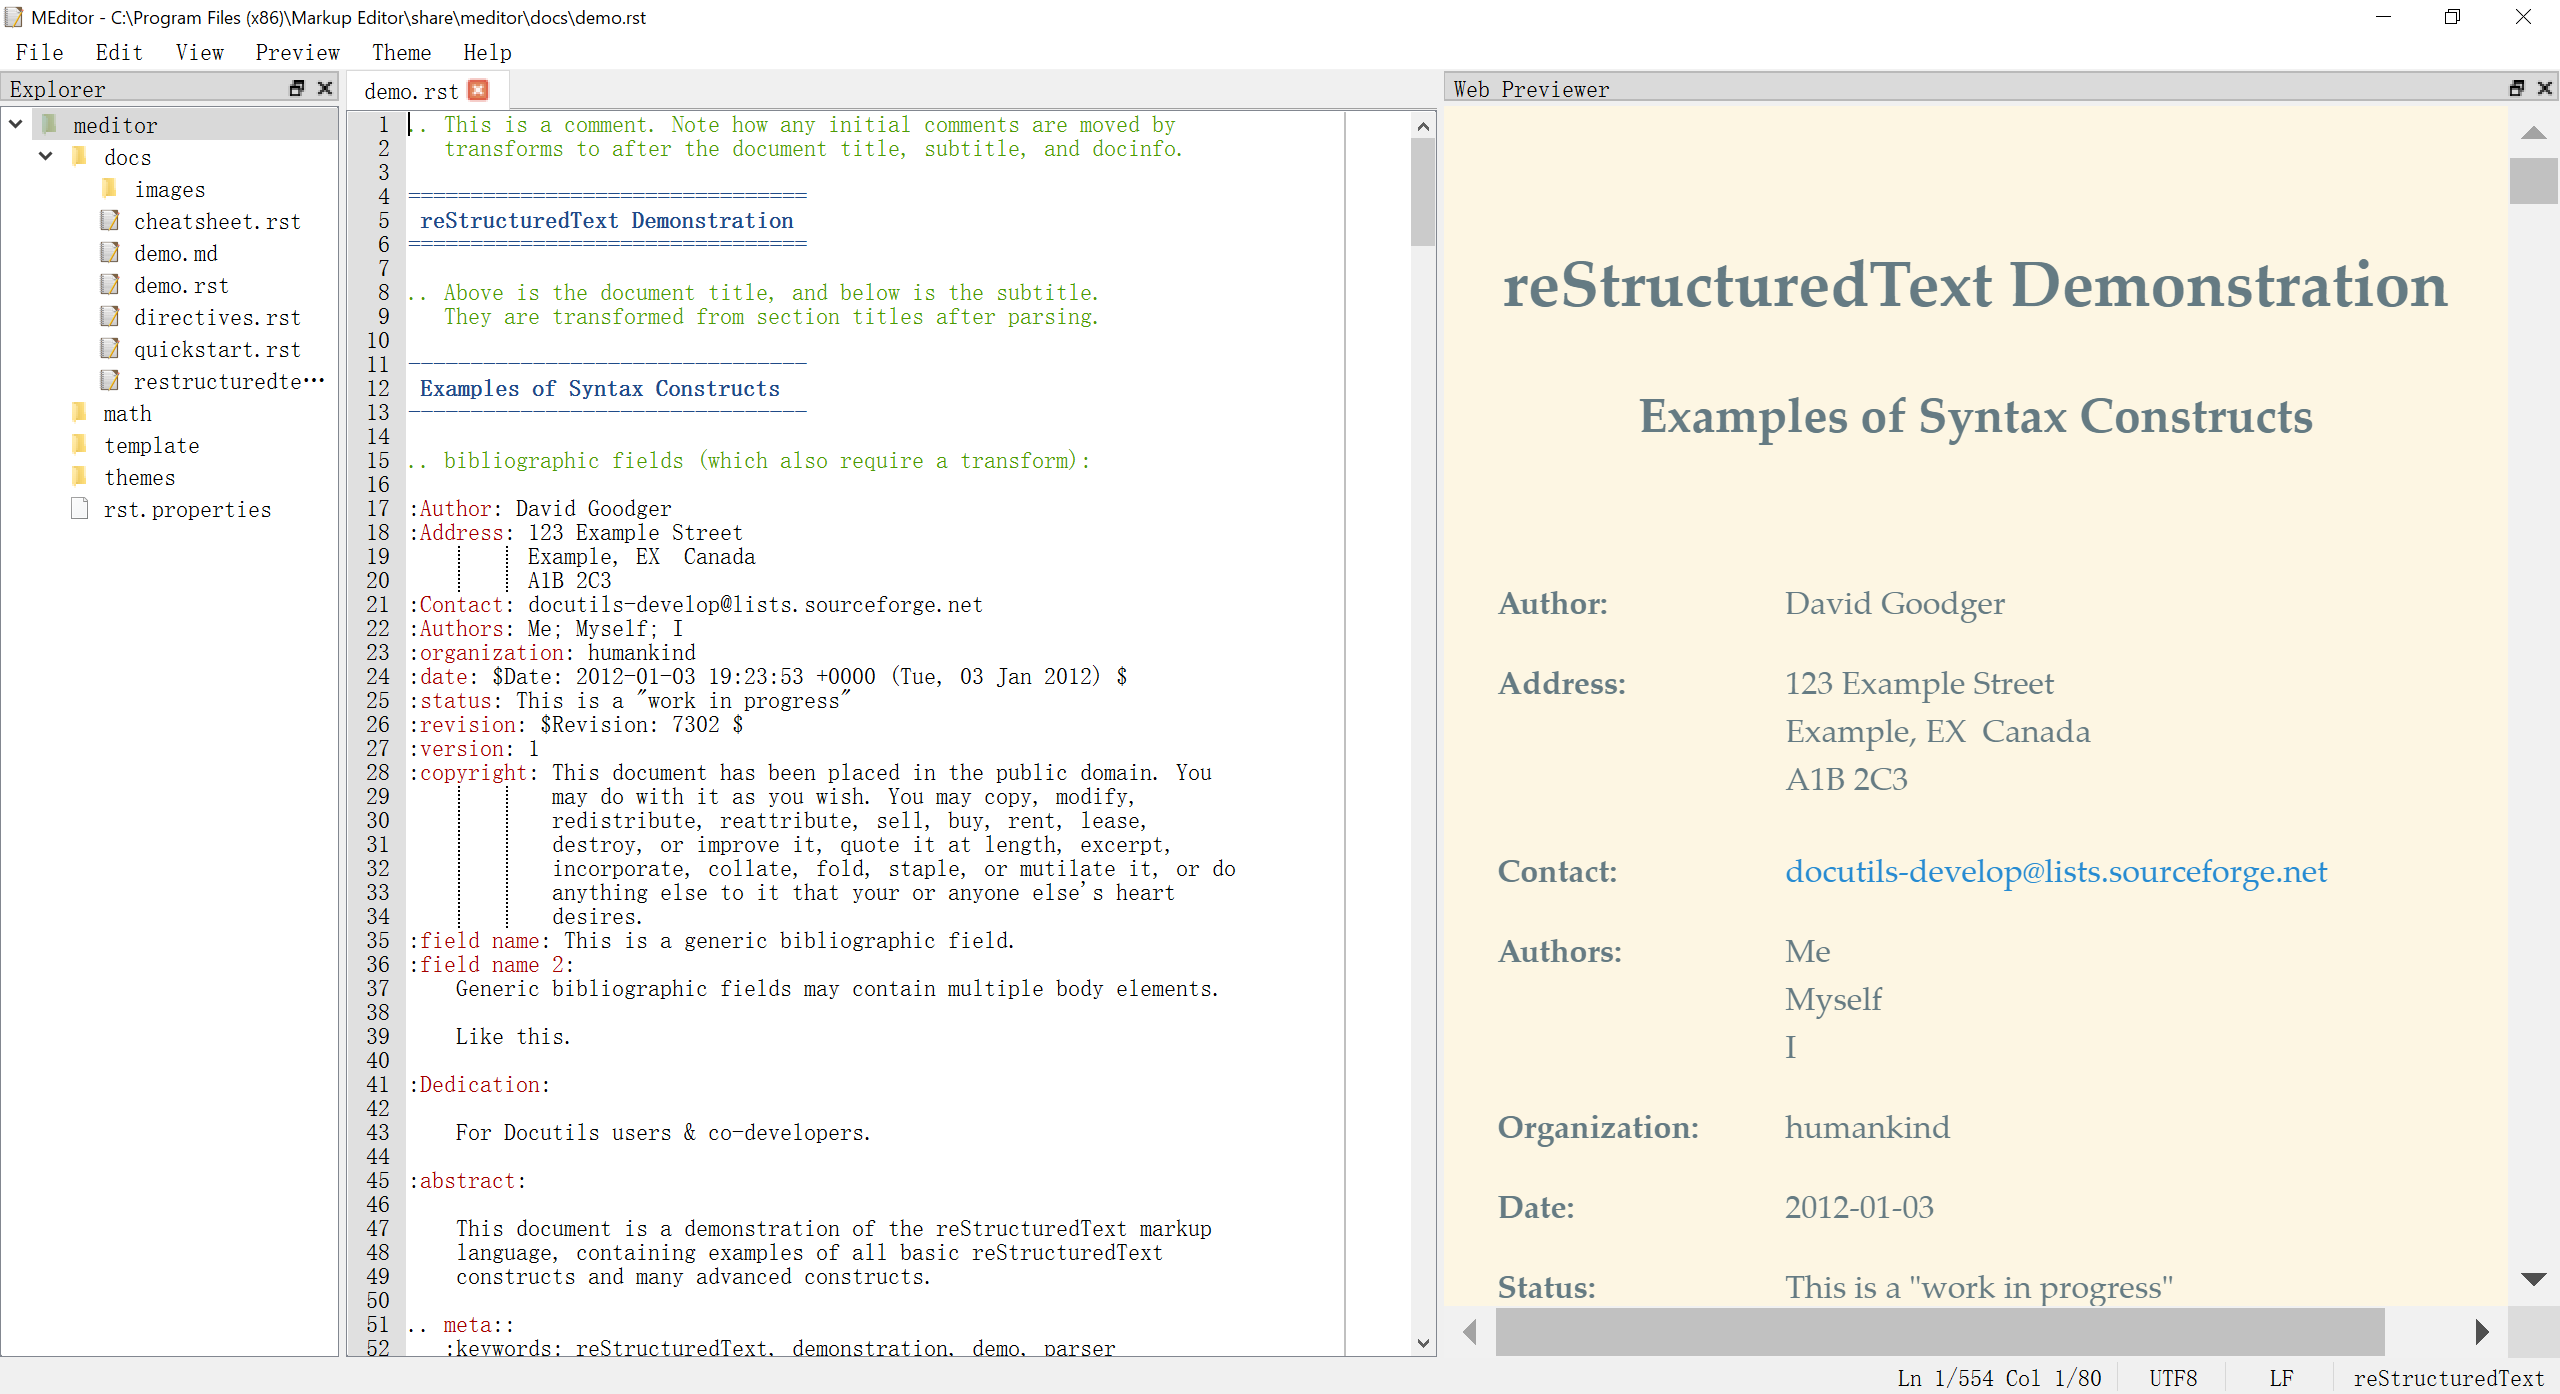
Task: Open the Theme menu
Action: (x=402, y=52)
